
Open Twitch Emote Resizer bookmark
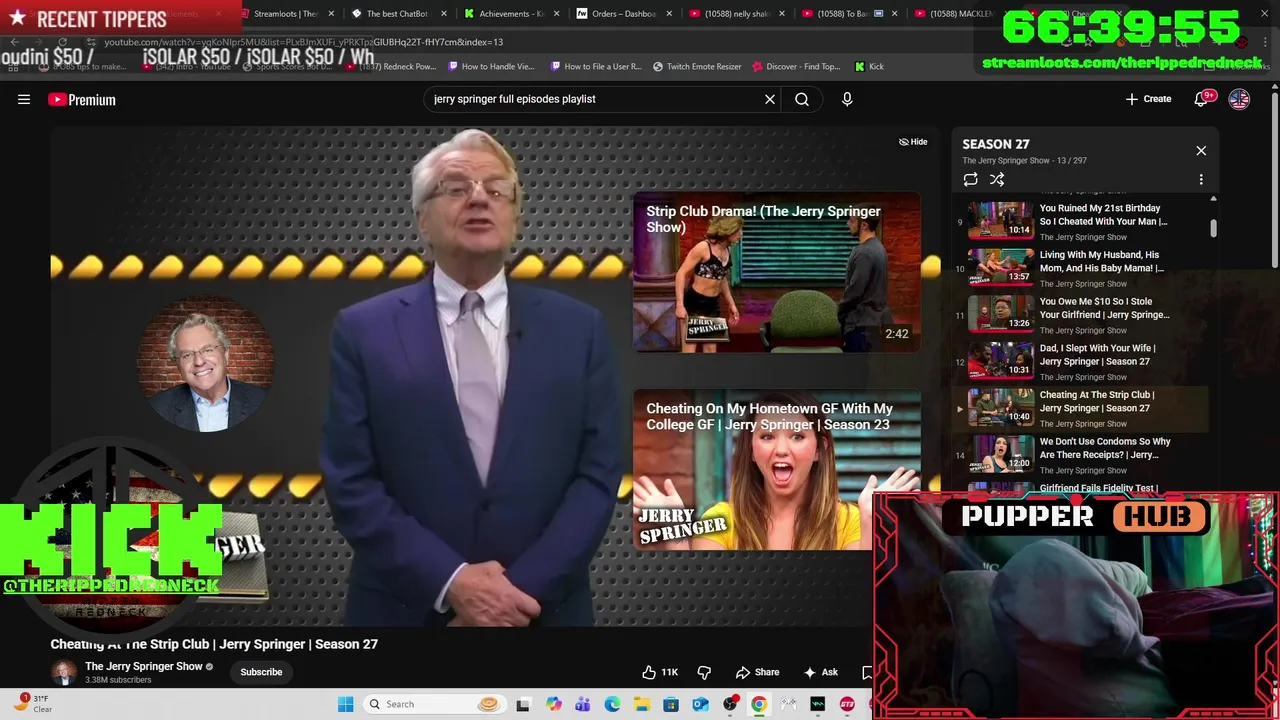point(697,66)
